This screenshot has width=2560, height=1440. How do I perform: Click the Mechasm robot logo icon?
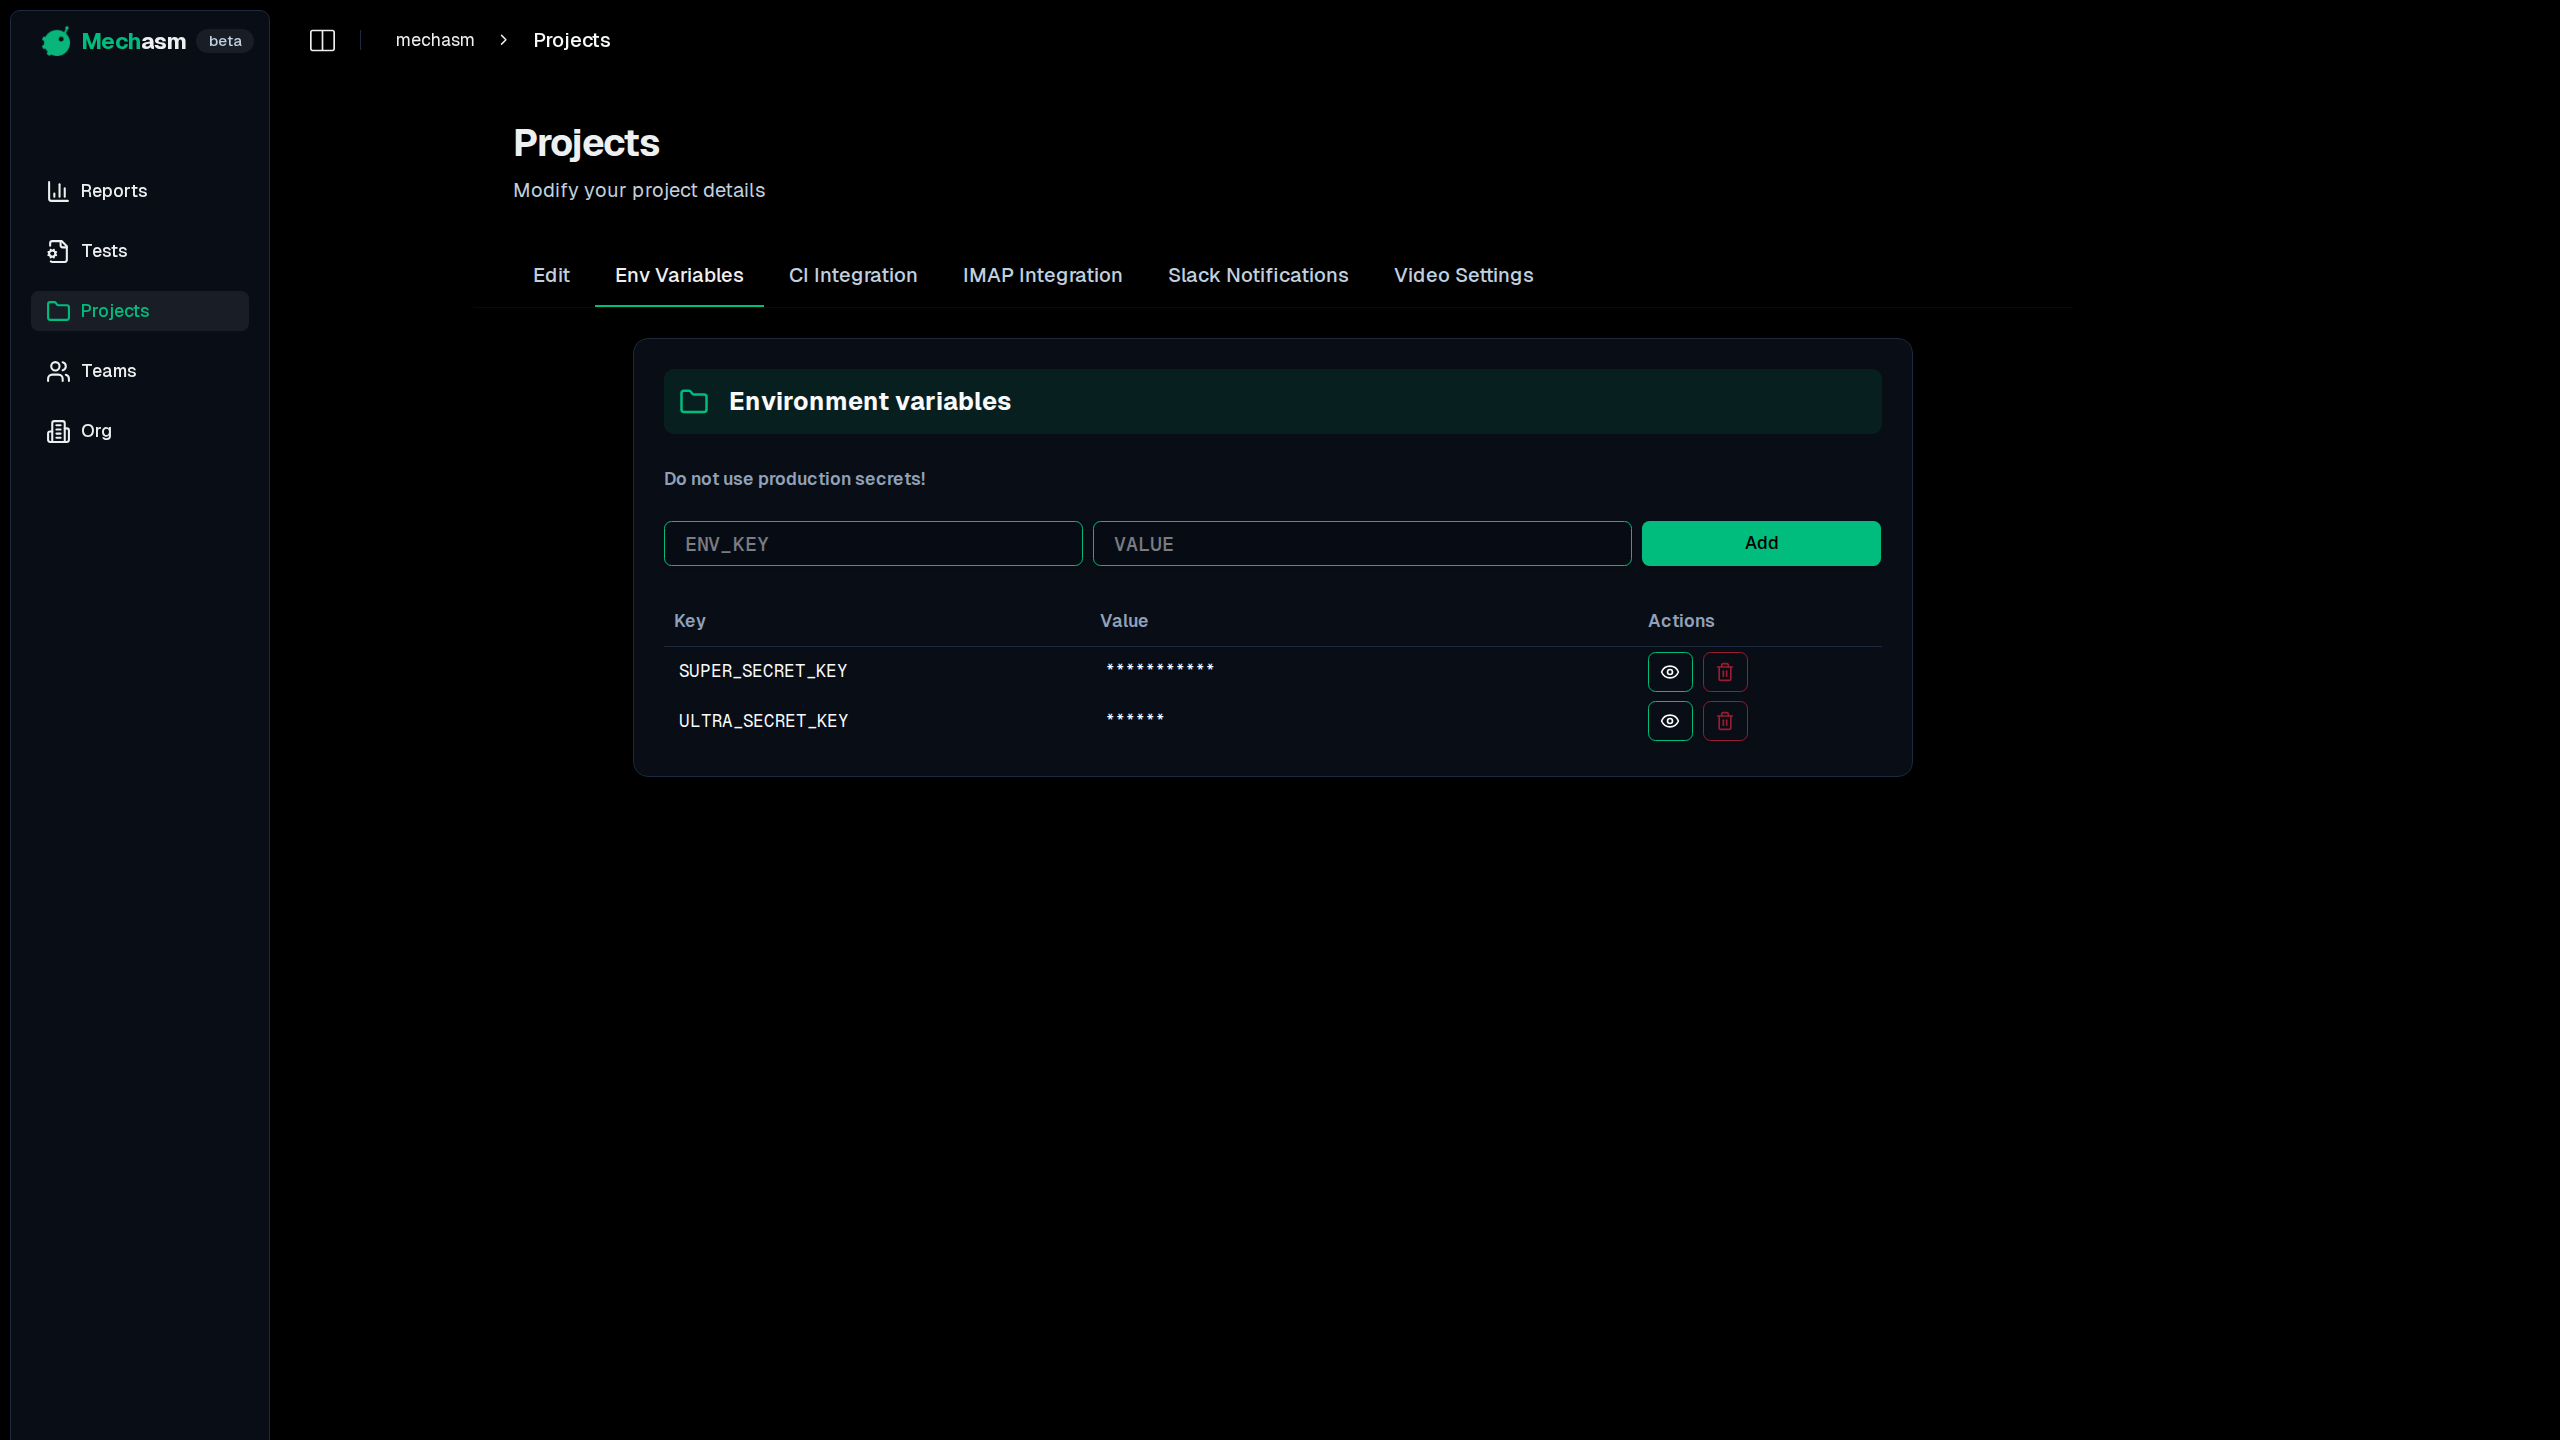tap(56, 41)
